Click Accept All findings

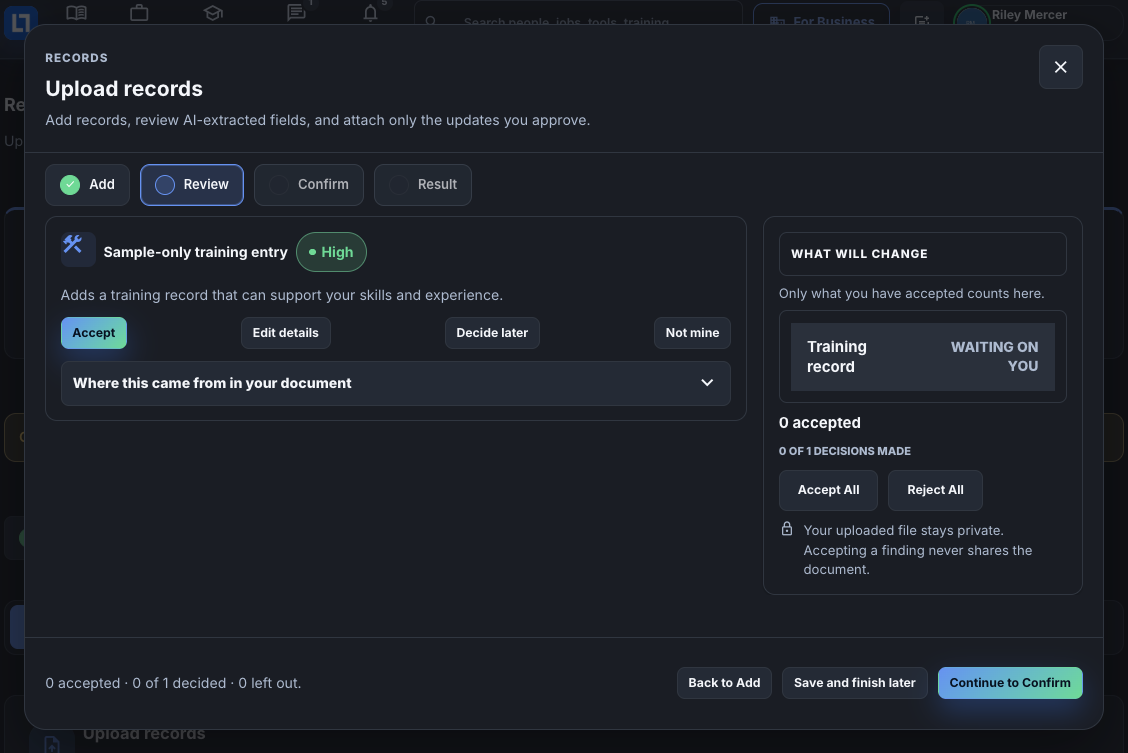click(x=828, y=490)
